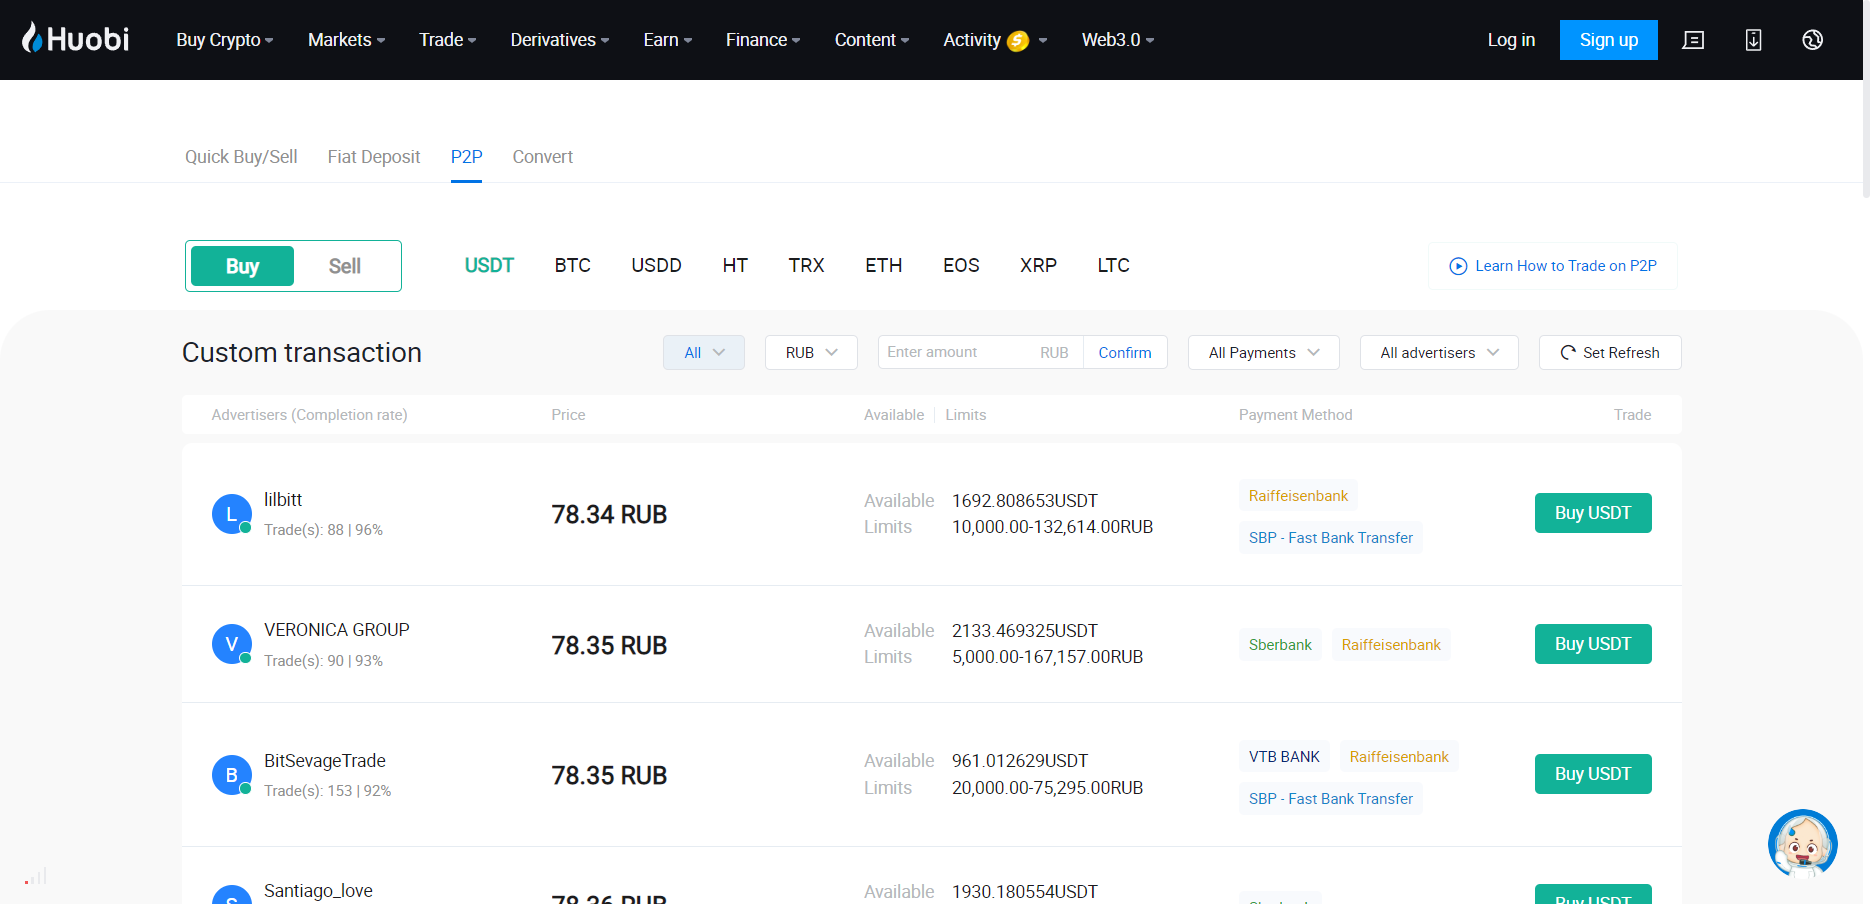The height and width of the screenshot is (904, 1870).
Task: Click the Set Refresh button
Action: pos(1609,353)
